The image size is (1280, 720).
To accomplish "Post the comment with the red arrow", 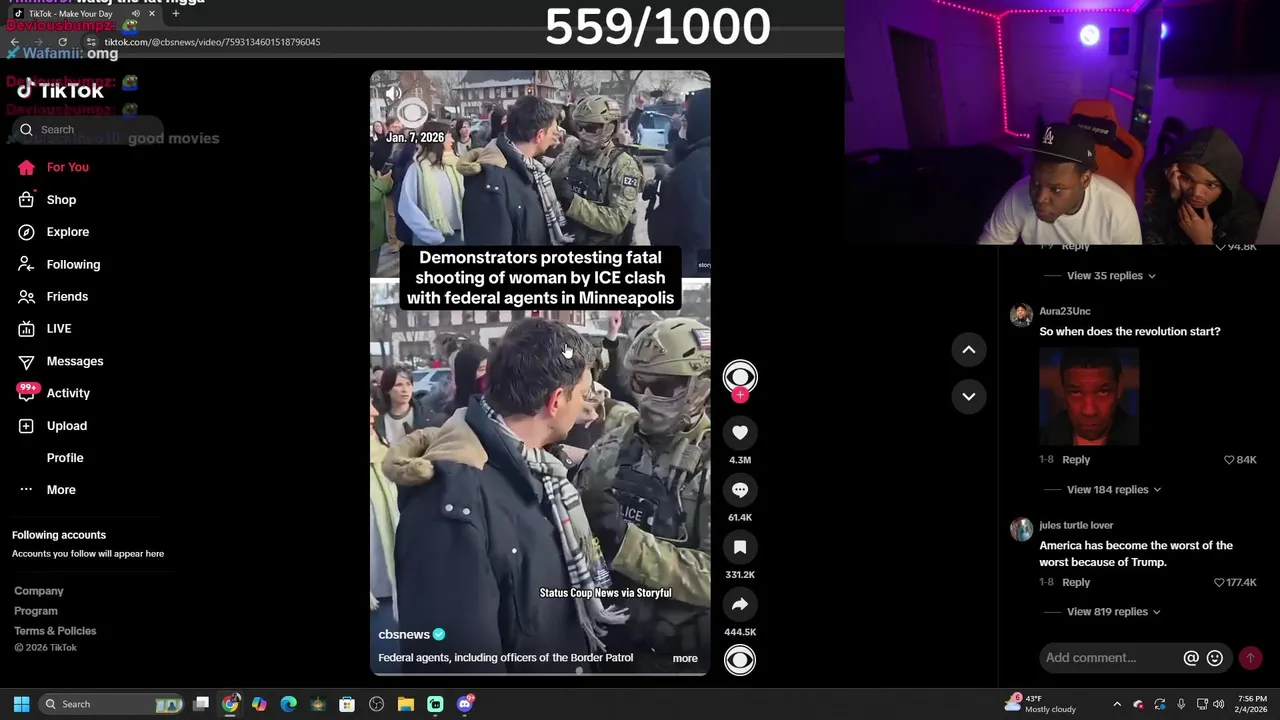I will 1250,658.
